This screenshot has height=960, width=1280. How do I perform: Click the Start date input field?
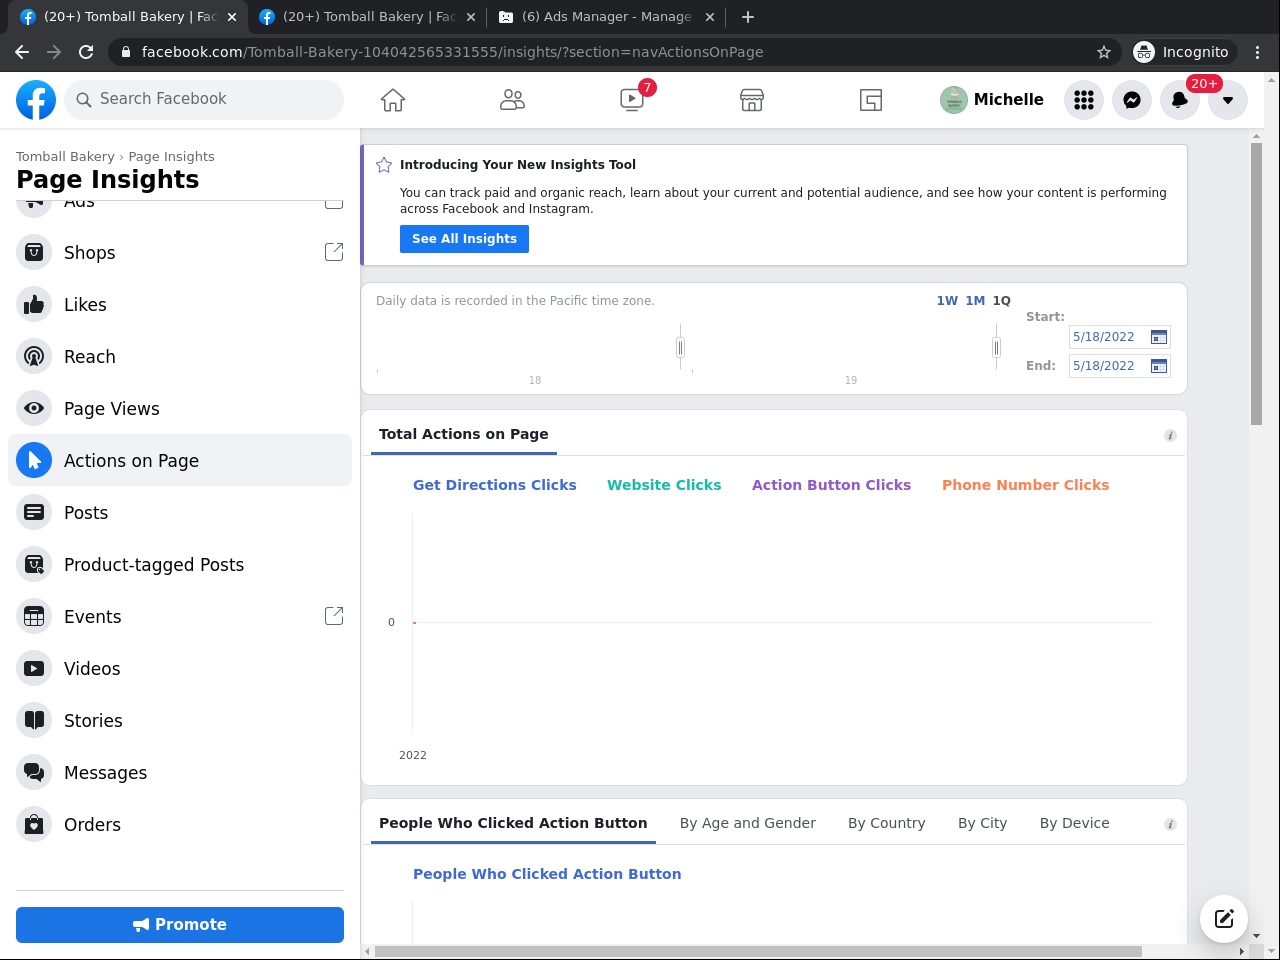click(x=1108, y=337)
